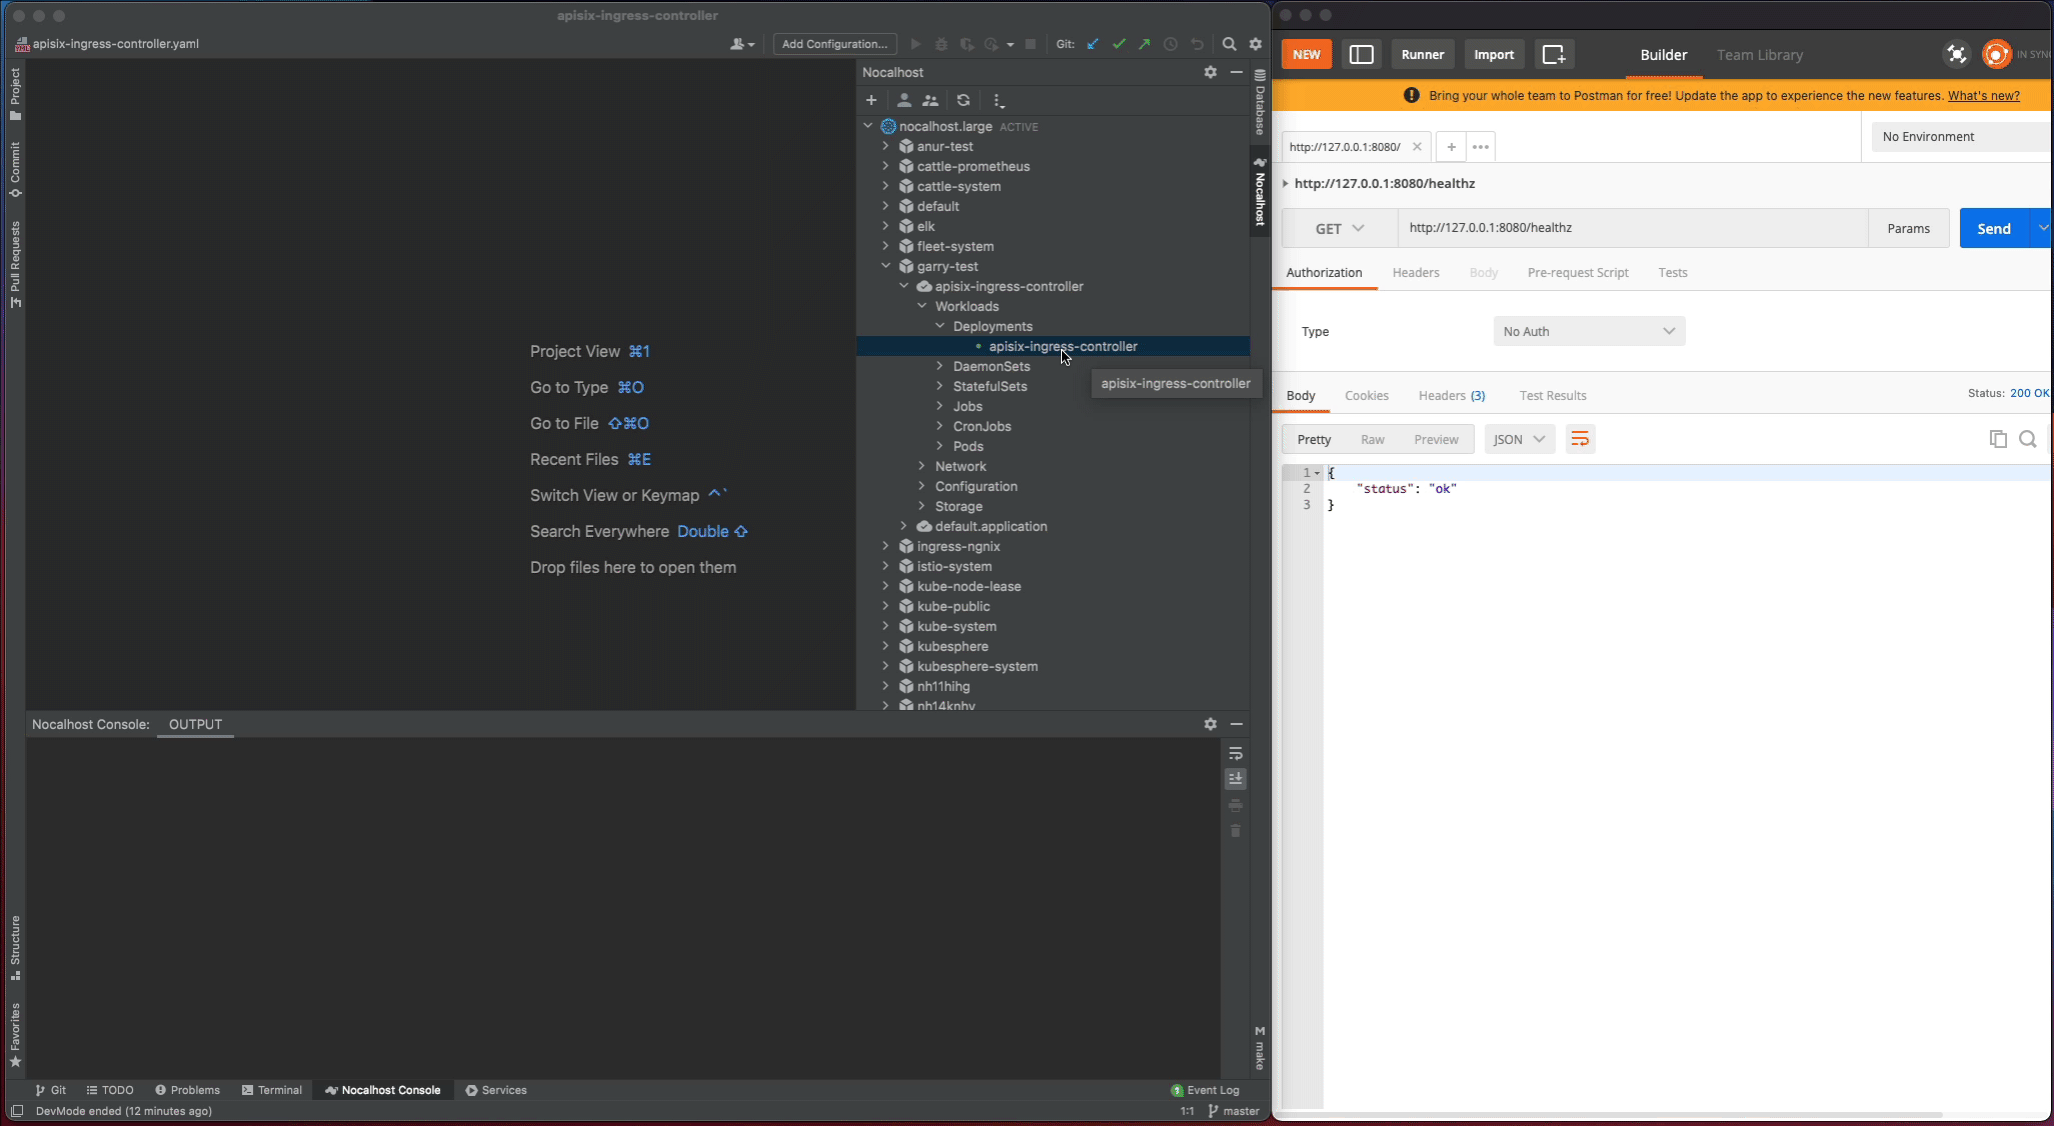Switch to the Tests tab in Postman

[x=1673, y=272]
